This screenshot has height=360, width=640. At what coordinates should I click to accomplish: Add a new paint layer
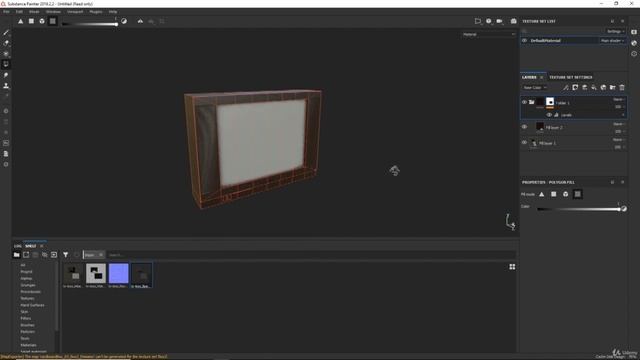pyautogui.click(x=584, y=87)
